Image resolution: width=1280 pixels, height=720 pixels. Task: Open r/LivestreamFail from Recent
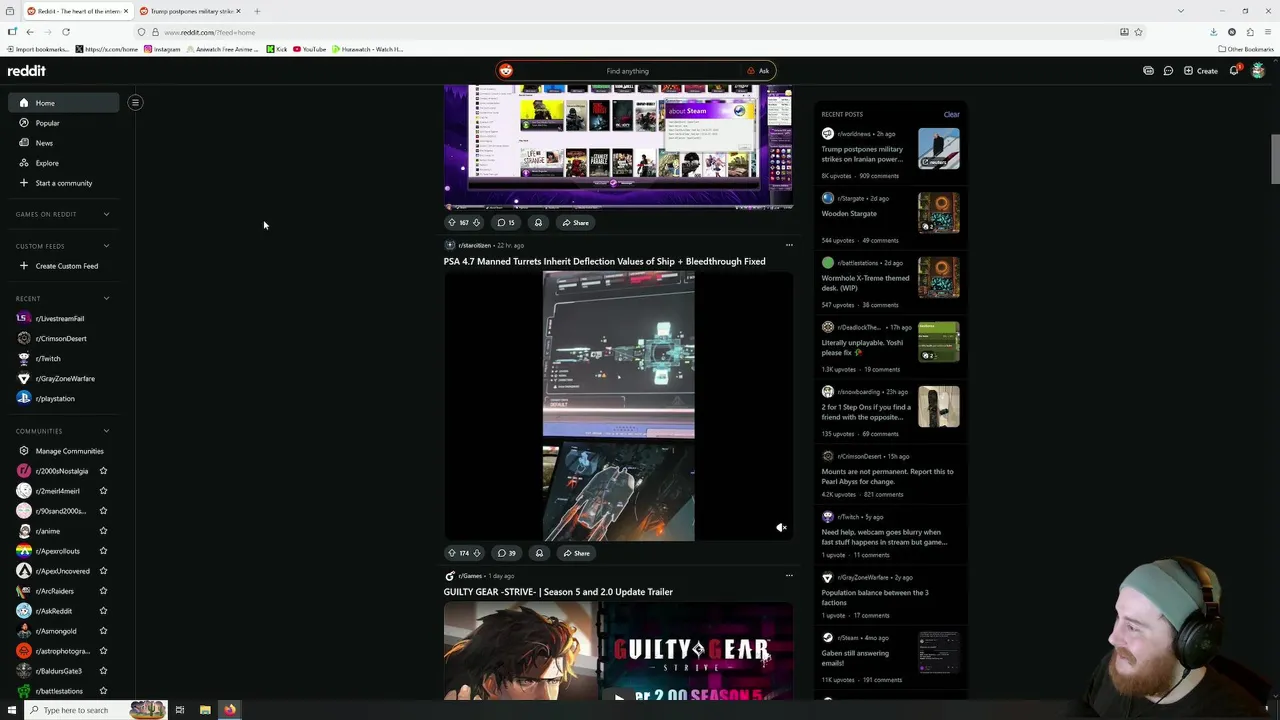(x=59, y=318)
